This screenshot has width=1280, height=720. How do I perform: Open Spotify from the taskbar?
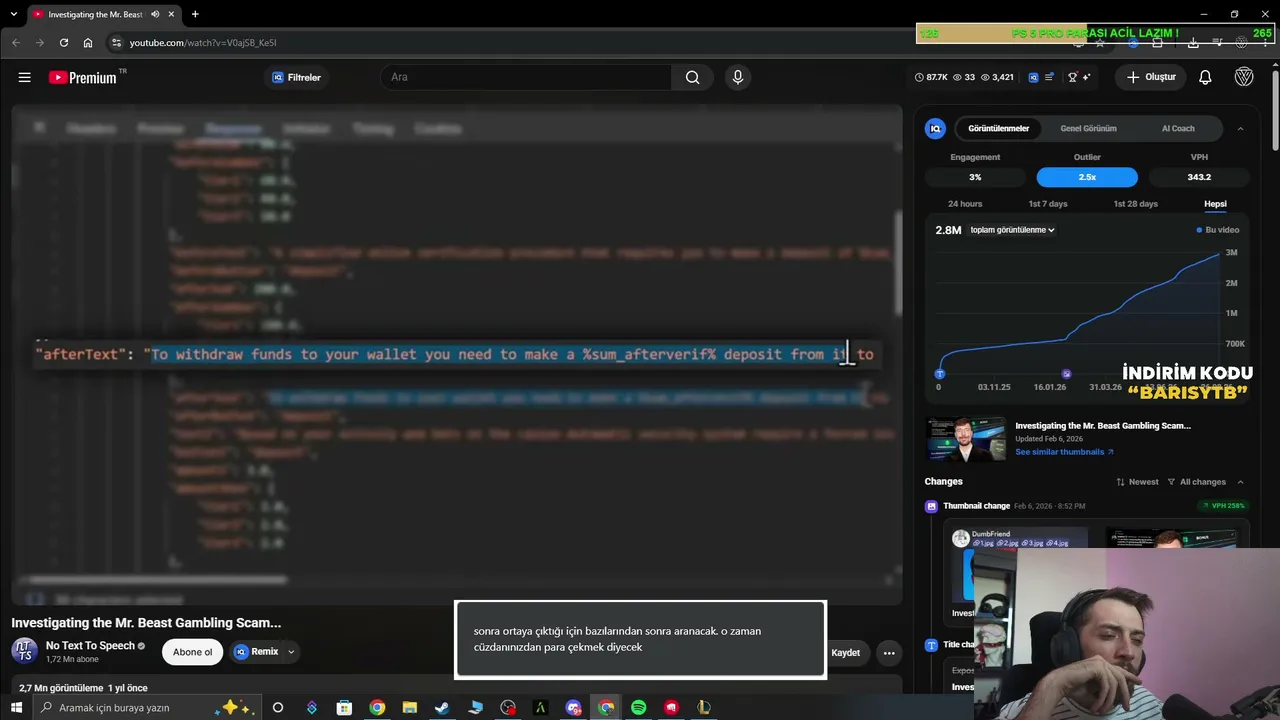(x=638, y=707)
